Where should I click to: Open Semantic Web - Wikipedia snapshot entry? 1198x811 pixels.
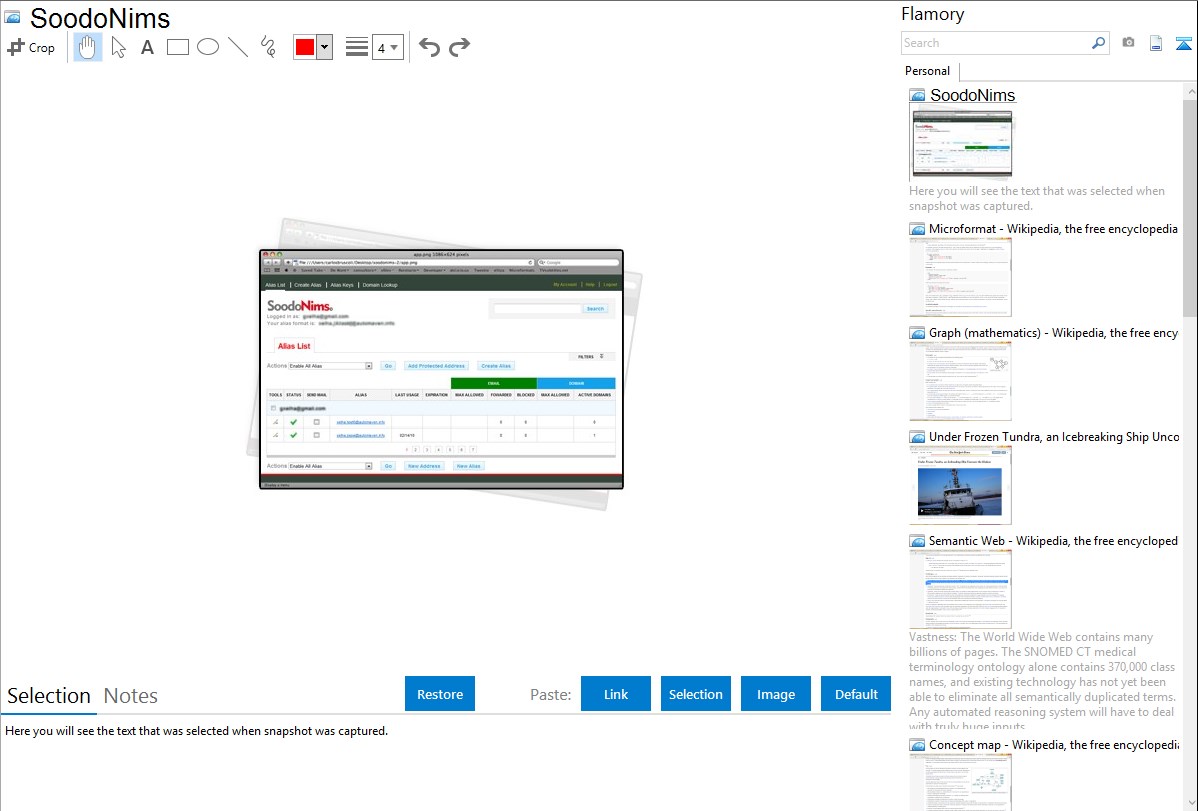(x=1053, y=540)
